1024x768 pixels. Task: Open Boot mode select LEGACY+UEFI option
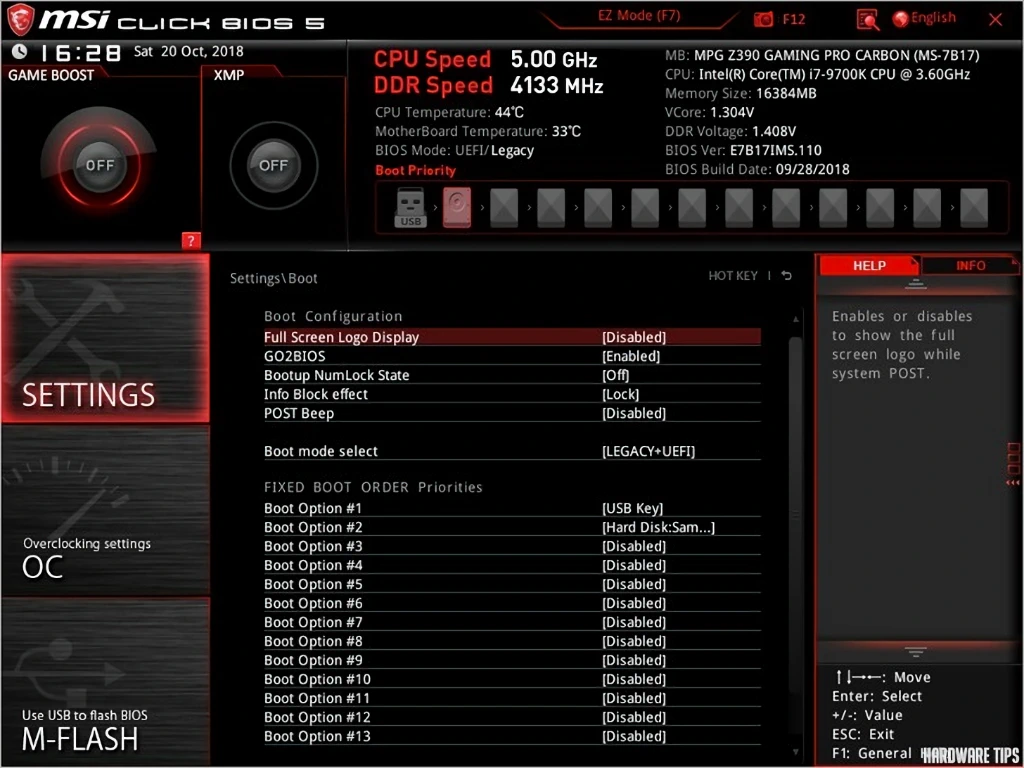tap(648, 451)
